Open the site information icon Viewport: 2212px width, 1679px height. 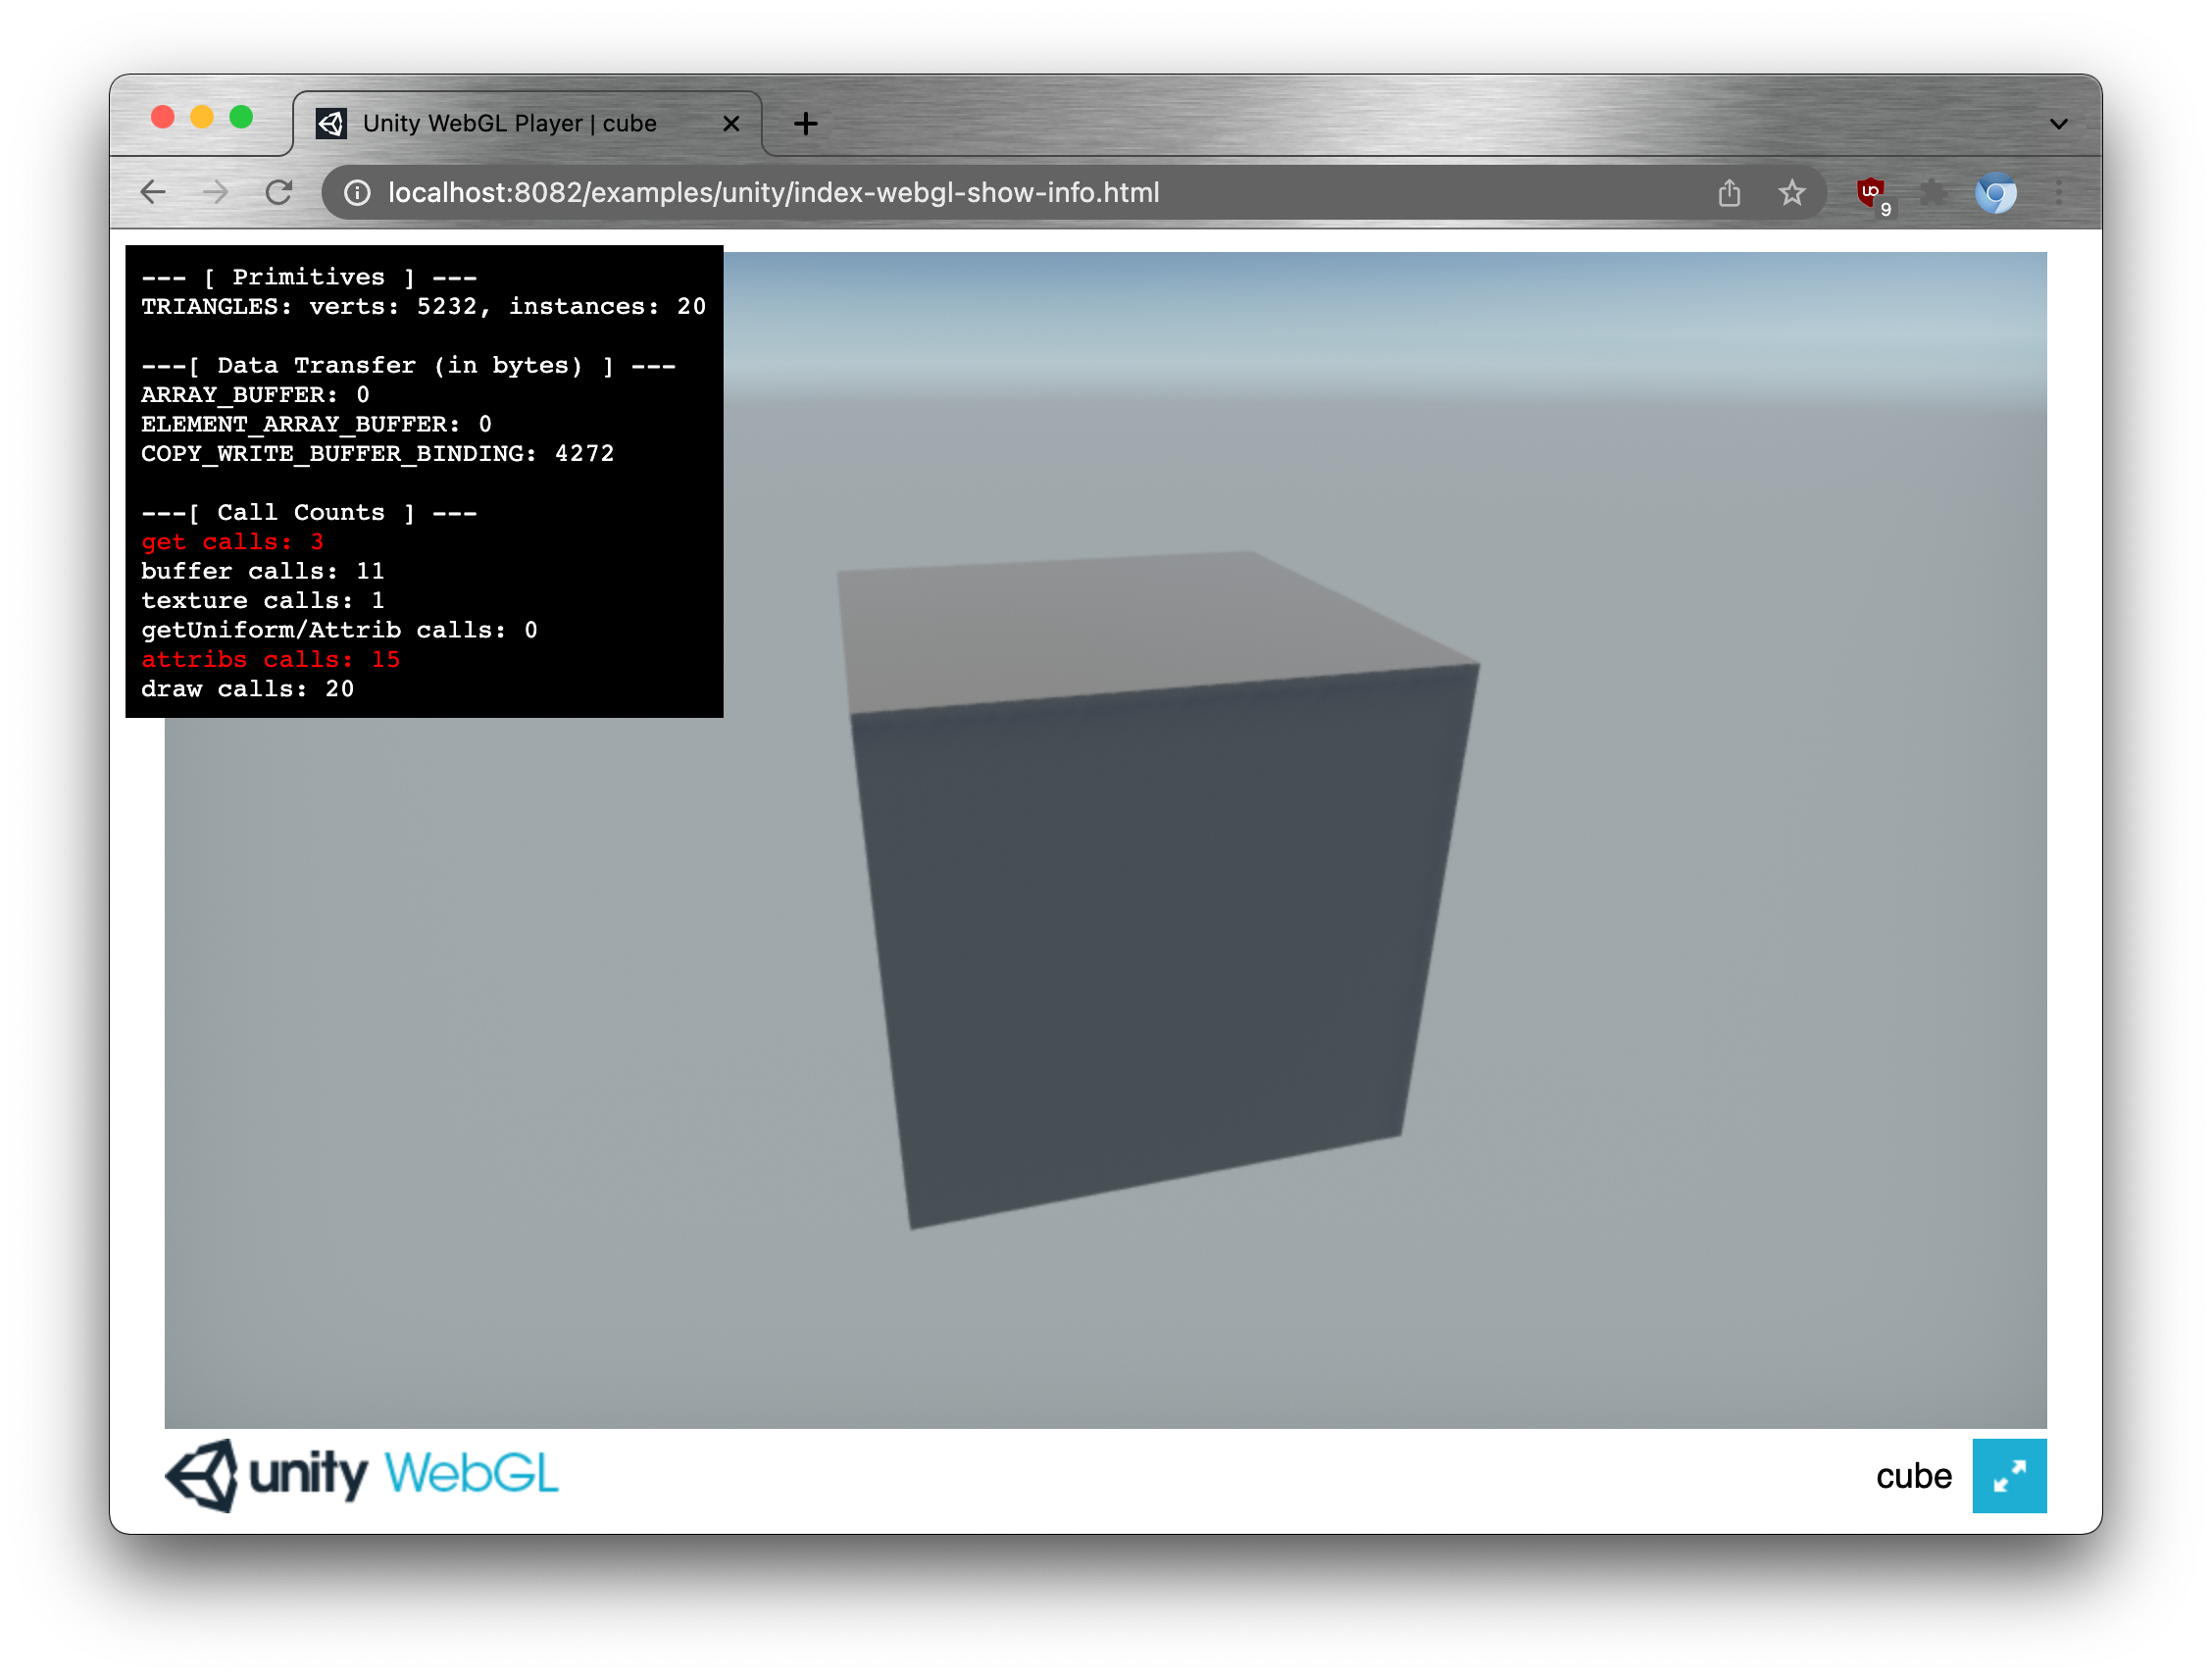357,193
